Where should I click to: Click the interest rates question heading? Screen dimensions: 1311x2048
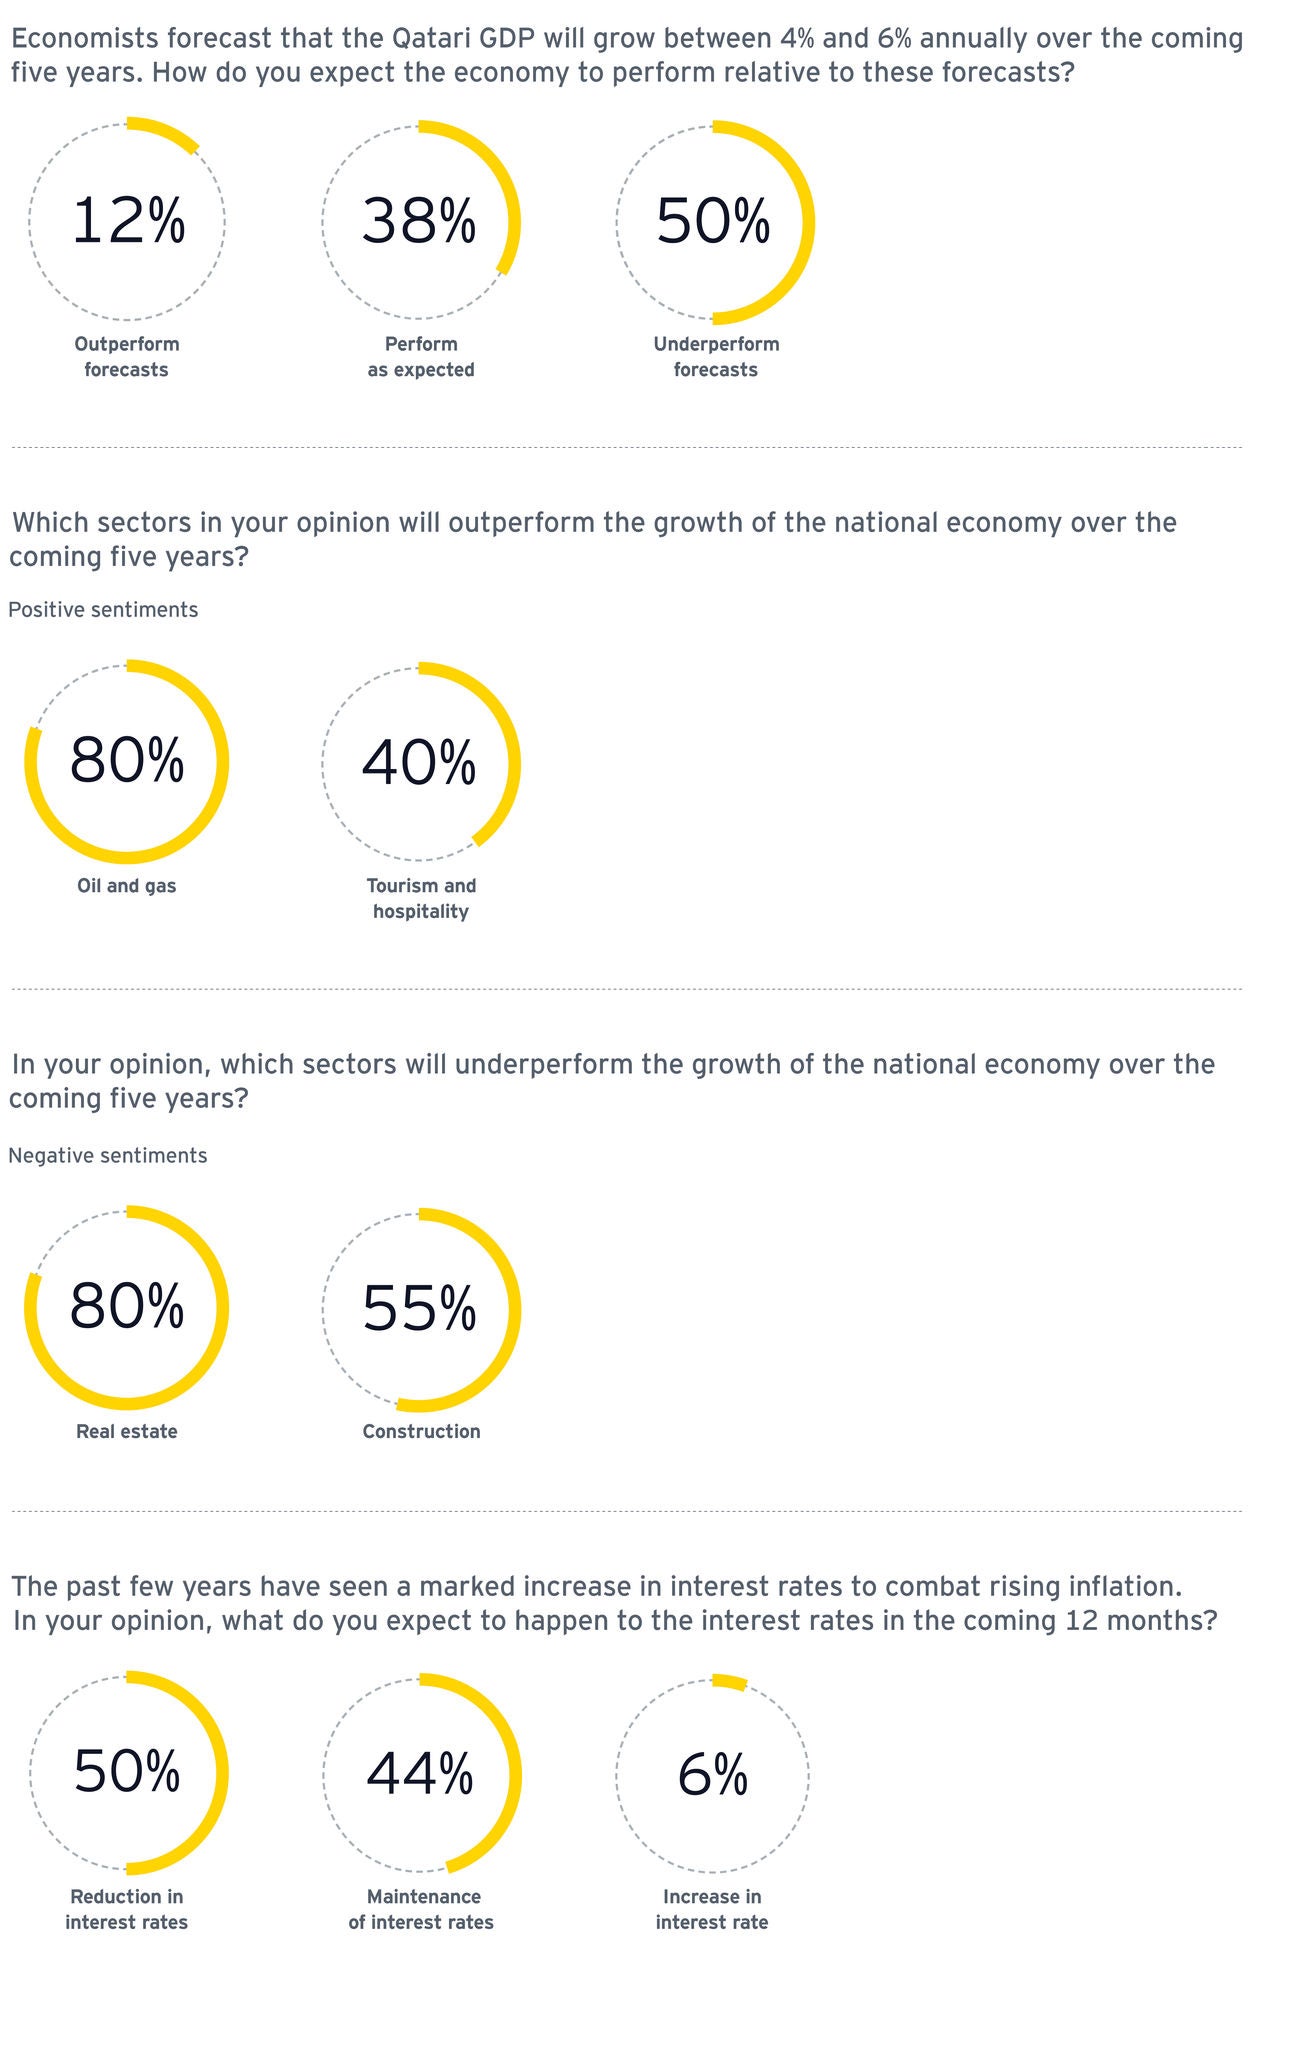614,1603
